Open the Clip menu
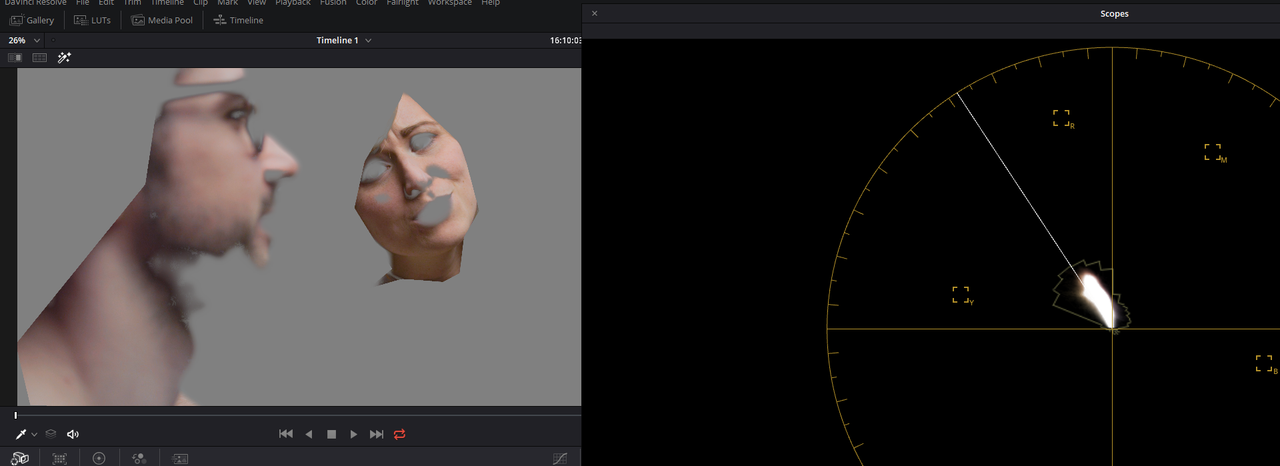Image resolution: width=1280 pixels, height=466 pixels. tap(201, 3)
